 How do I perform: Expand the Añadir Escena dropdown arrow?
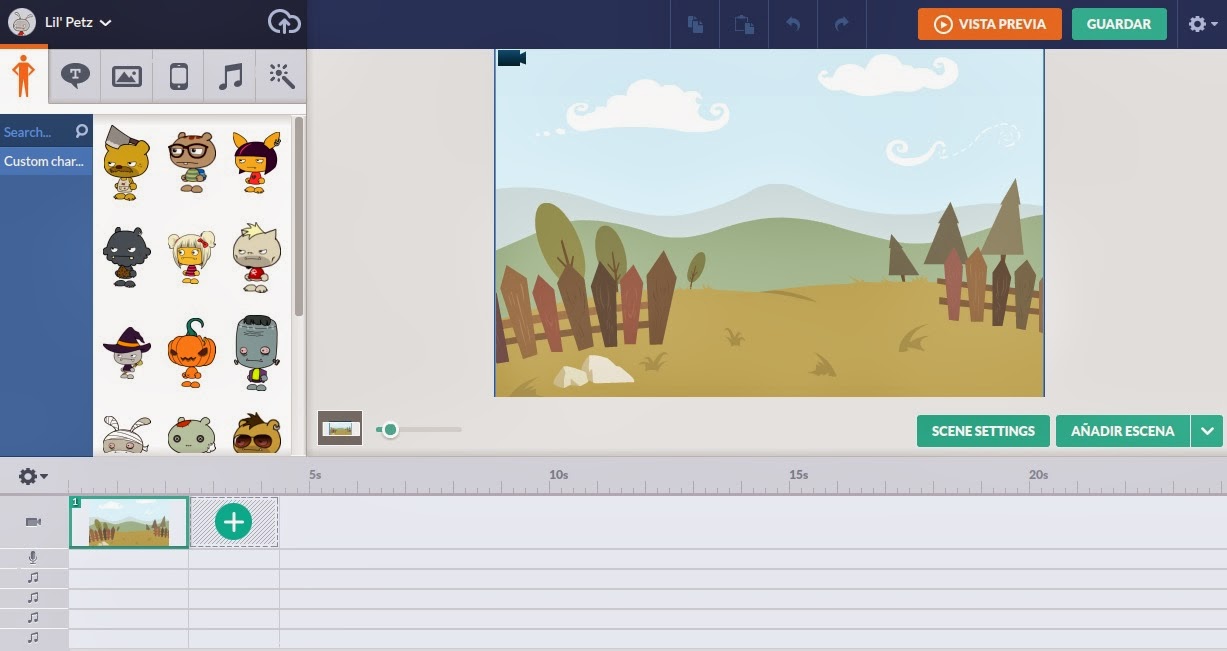[1207, 430]
